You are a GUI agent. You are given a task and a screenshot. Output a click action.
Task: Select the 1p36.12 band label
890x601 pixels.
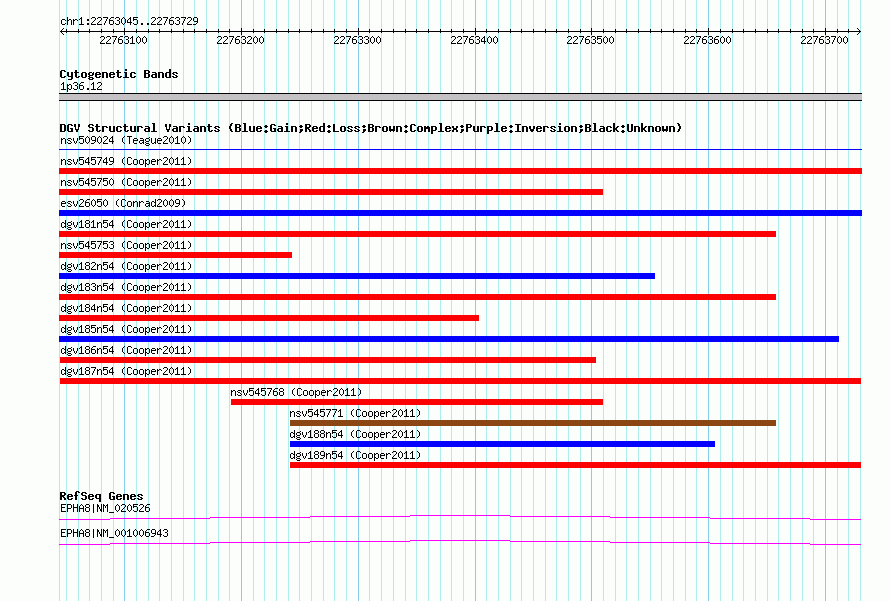[81, 86]
